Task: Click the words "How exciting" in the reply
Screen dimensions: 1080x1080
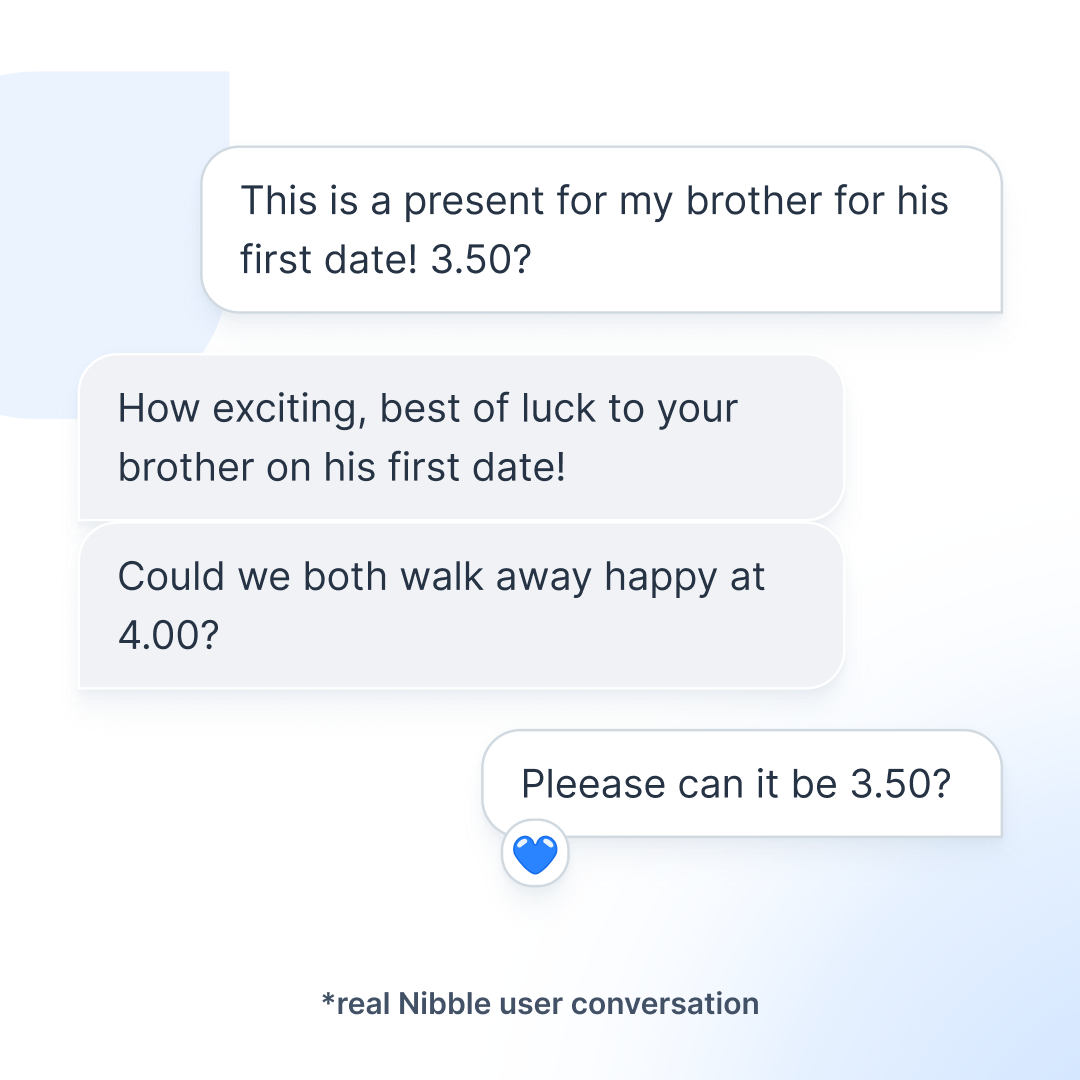Action: click(240, 409)
